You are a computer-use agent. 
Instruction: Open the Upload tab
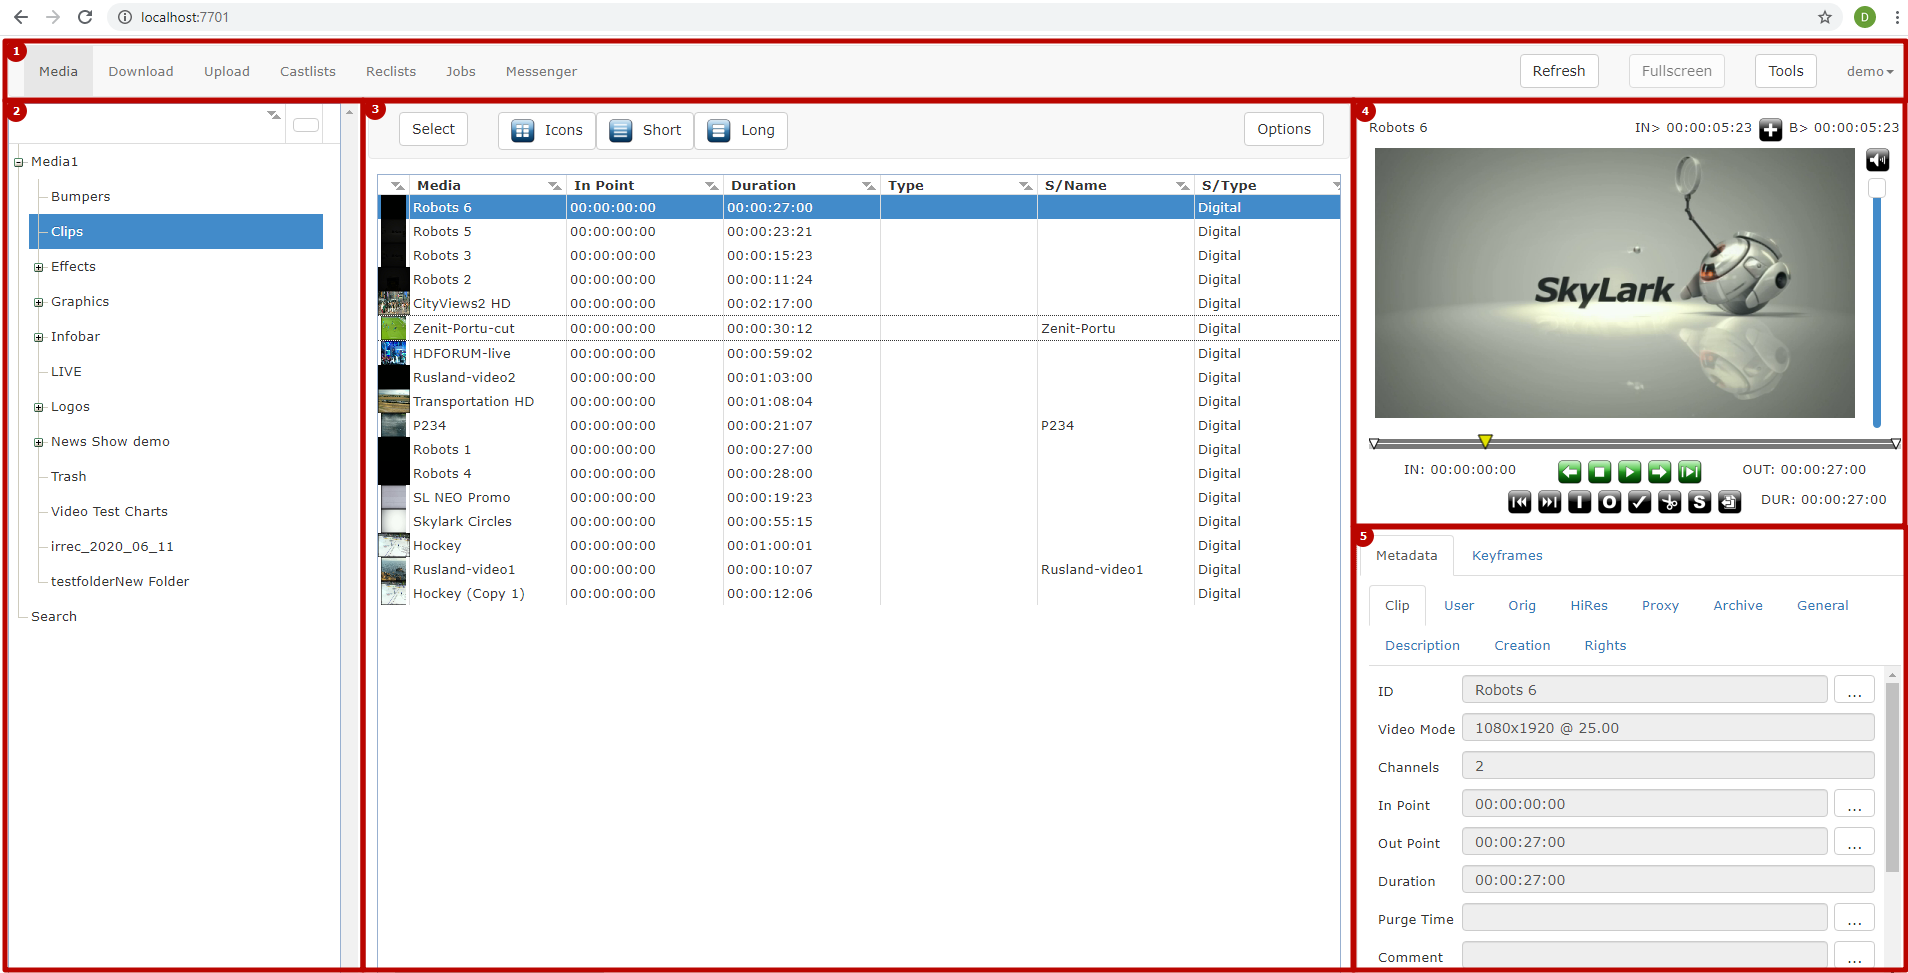pyautogui.click(x=227, y=72)
